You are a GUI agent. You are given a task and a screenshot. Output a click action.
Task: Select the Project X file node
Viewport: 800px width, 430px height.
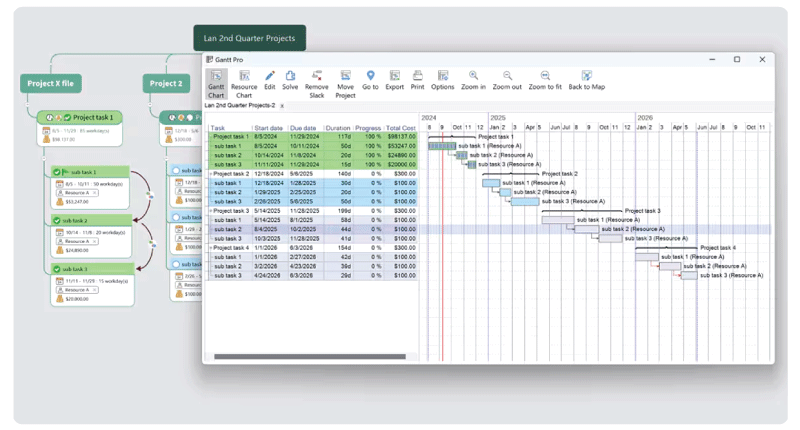tap(51, 83)
